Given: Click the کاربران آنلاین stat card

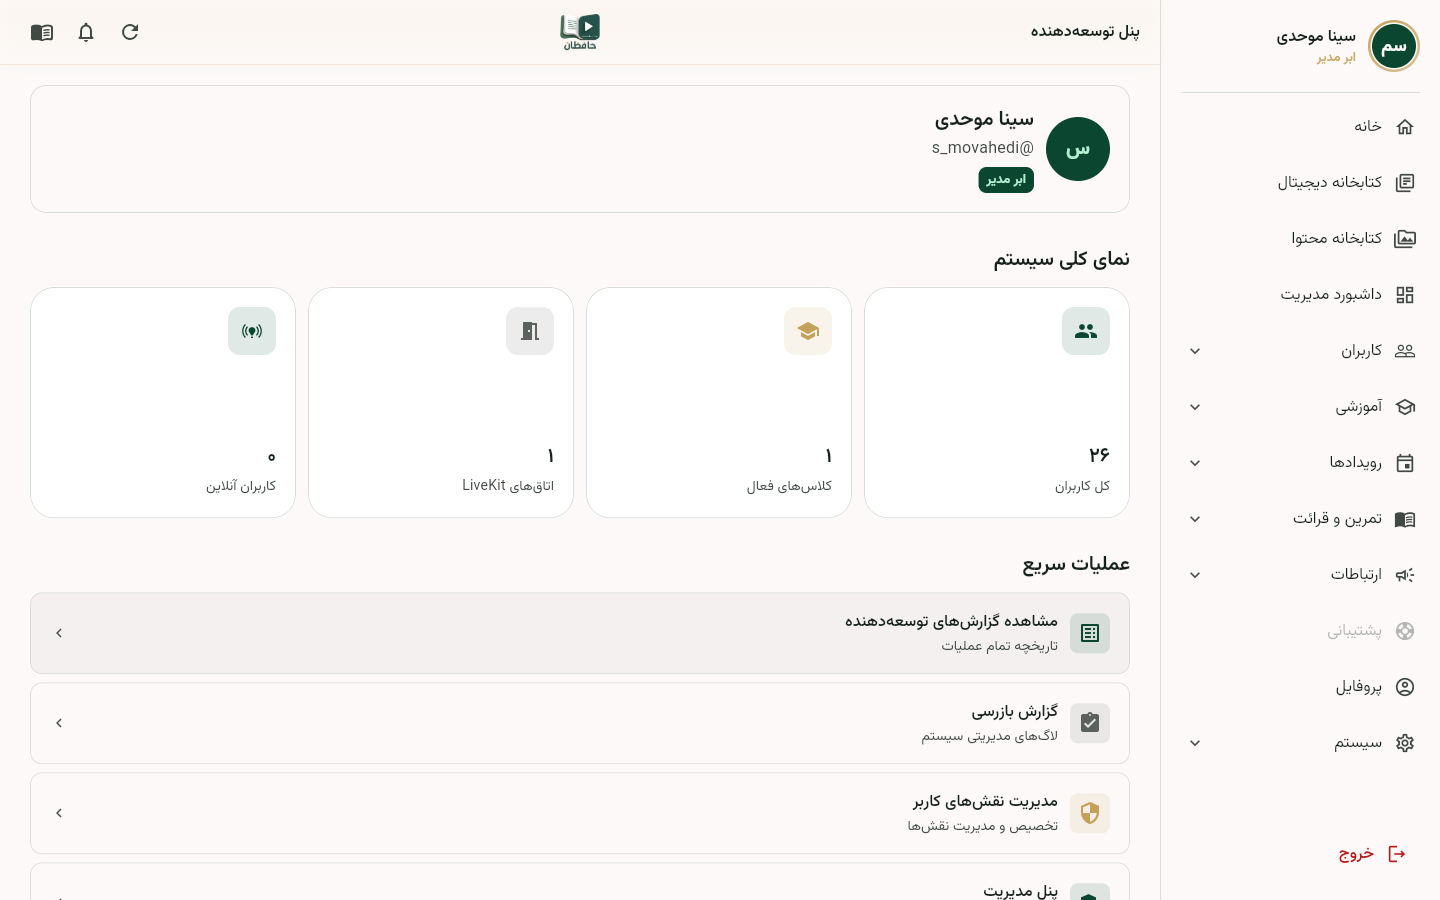Looking at the screenshot, I should coord(163,403).
